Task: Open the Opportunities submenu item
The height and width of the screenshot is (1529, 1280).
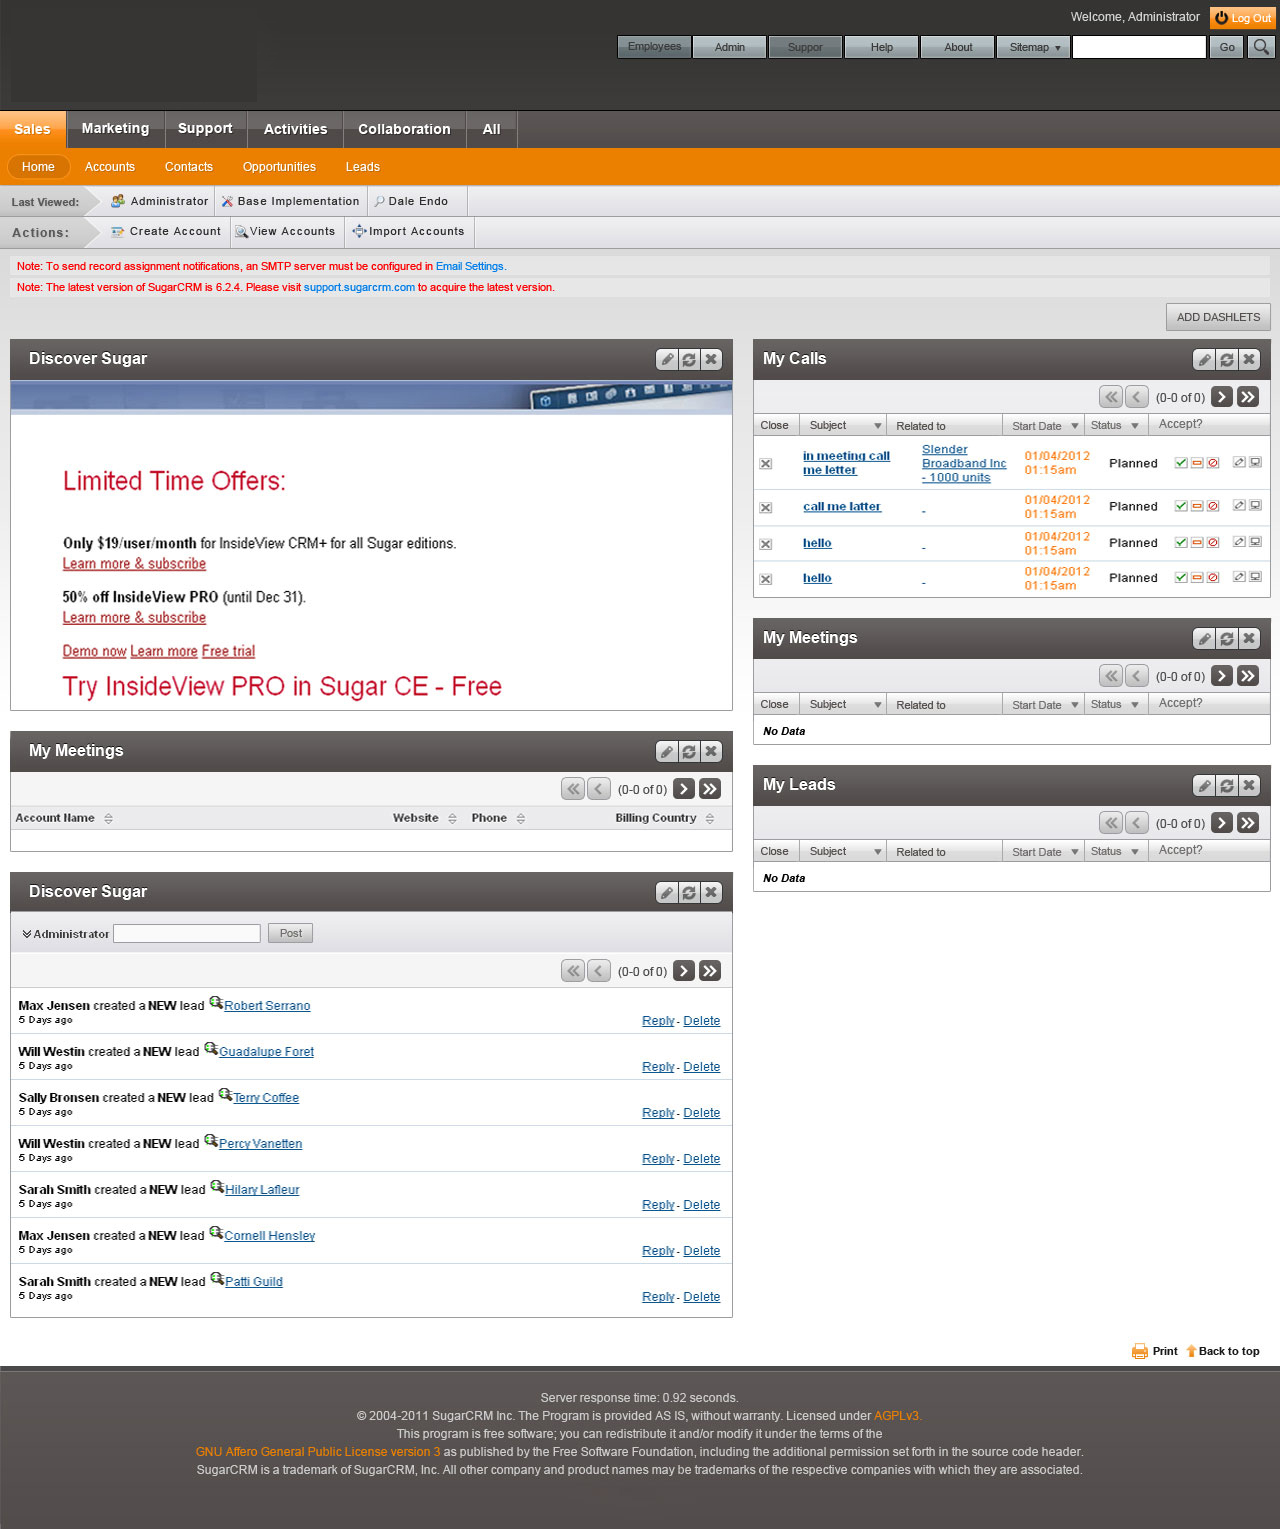Action: point(279,167)
